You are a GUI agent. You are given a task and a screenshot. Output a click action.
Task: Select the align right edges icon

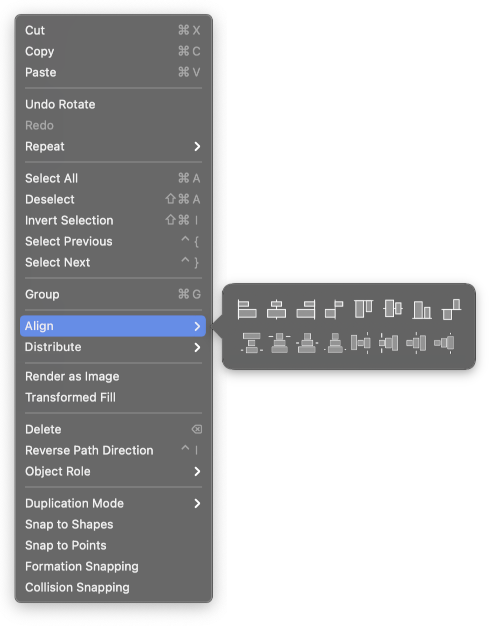click(x=306, y=309)
